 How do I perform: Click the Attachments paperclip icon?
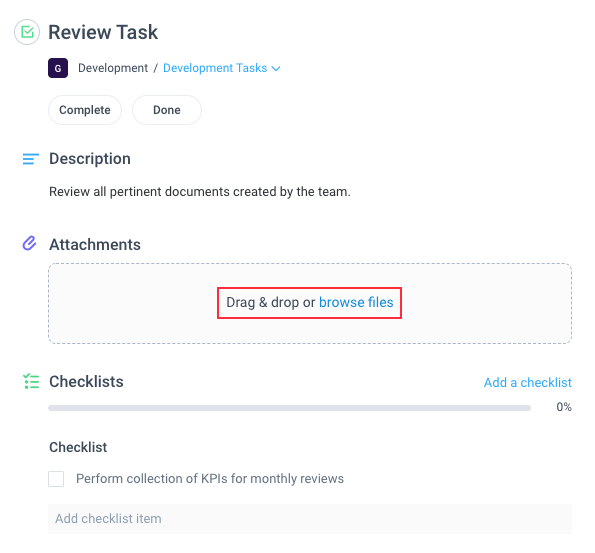click(x=30, y=244)
